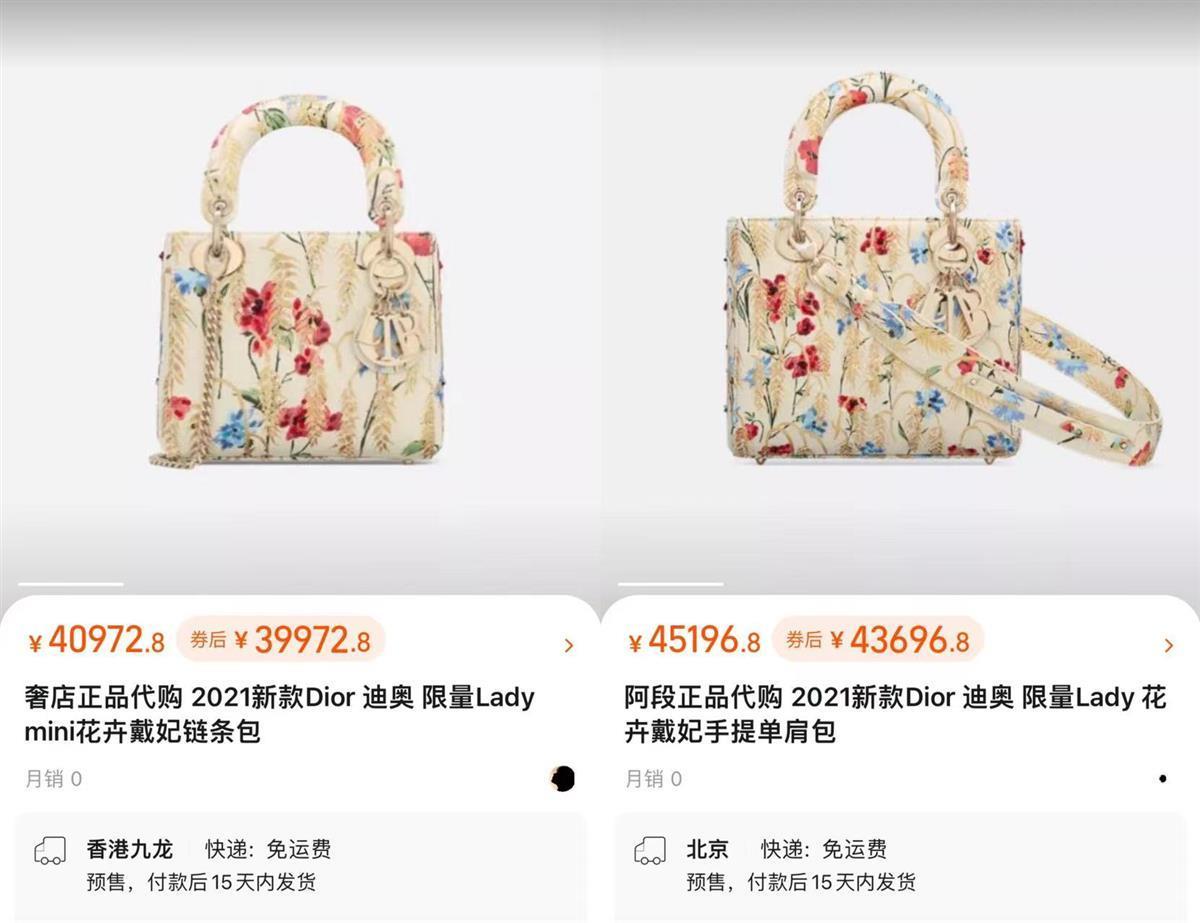
Task: View the floral Lady Dior bag with strap image
Action: click(x=940, y=270)
